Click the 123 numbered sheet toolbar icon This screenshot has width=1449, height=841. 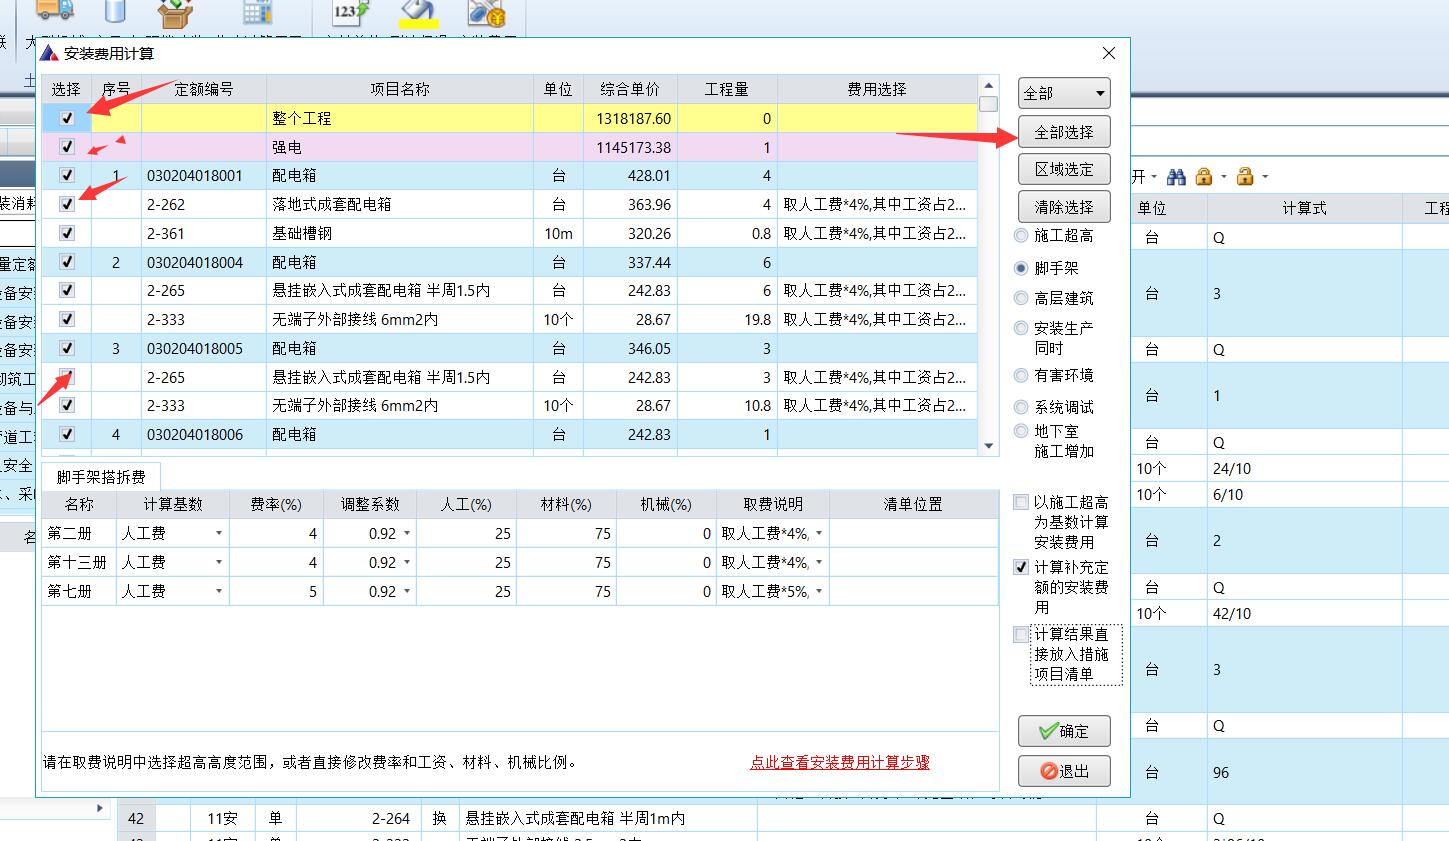(350, 12)
